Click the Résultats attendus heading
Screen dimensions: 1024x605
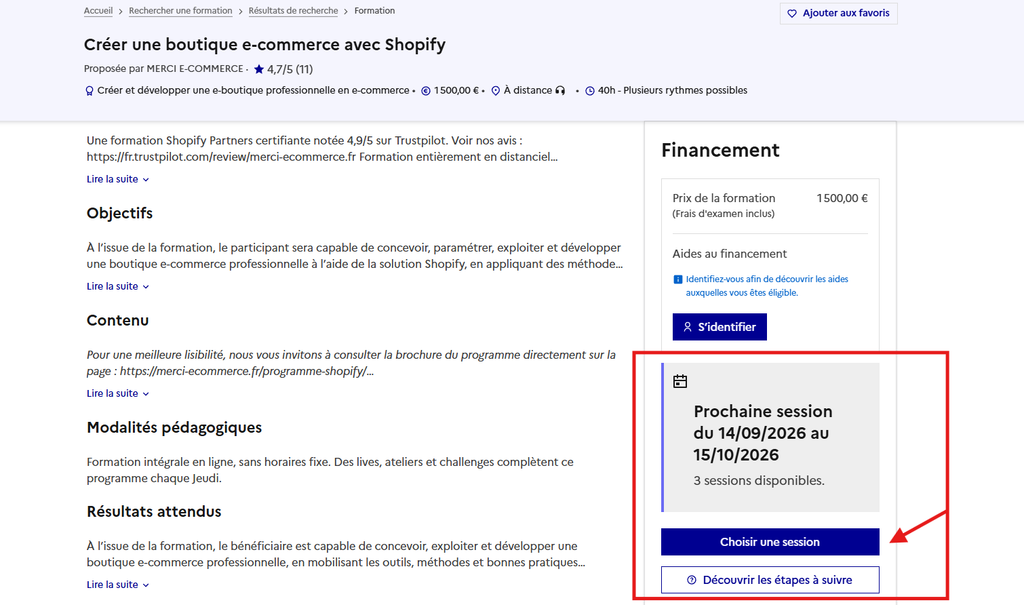[154, 512]
